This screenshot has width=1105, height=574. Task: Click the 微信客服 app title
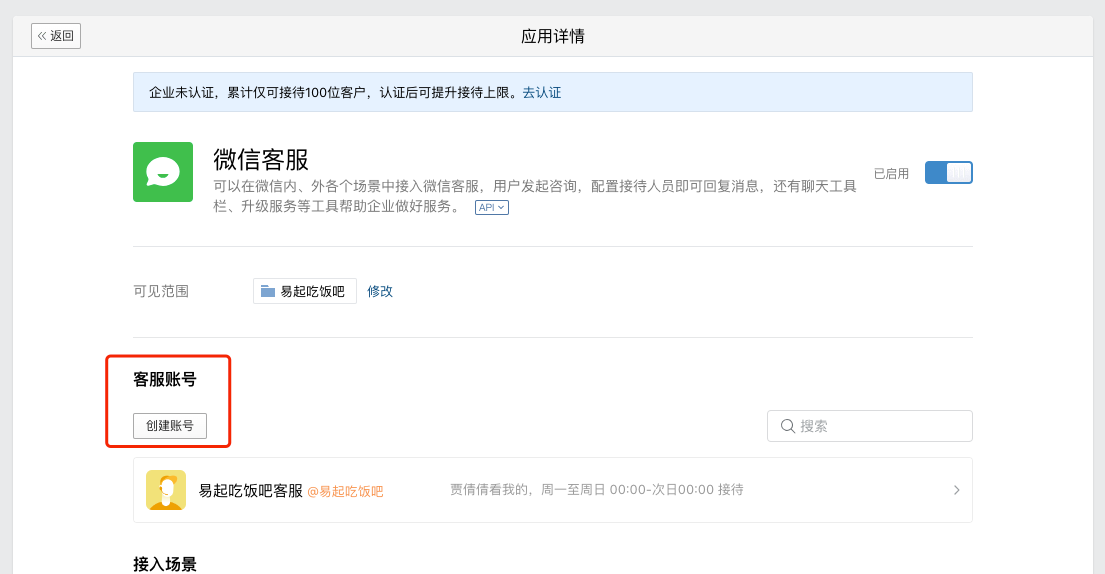[x=261, y=159]
